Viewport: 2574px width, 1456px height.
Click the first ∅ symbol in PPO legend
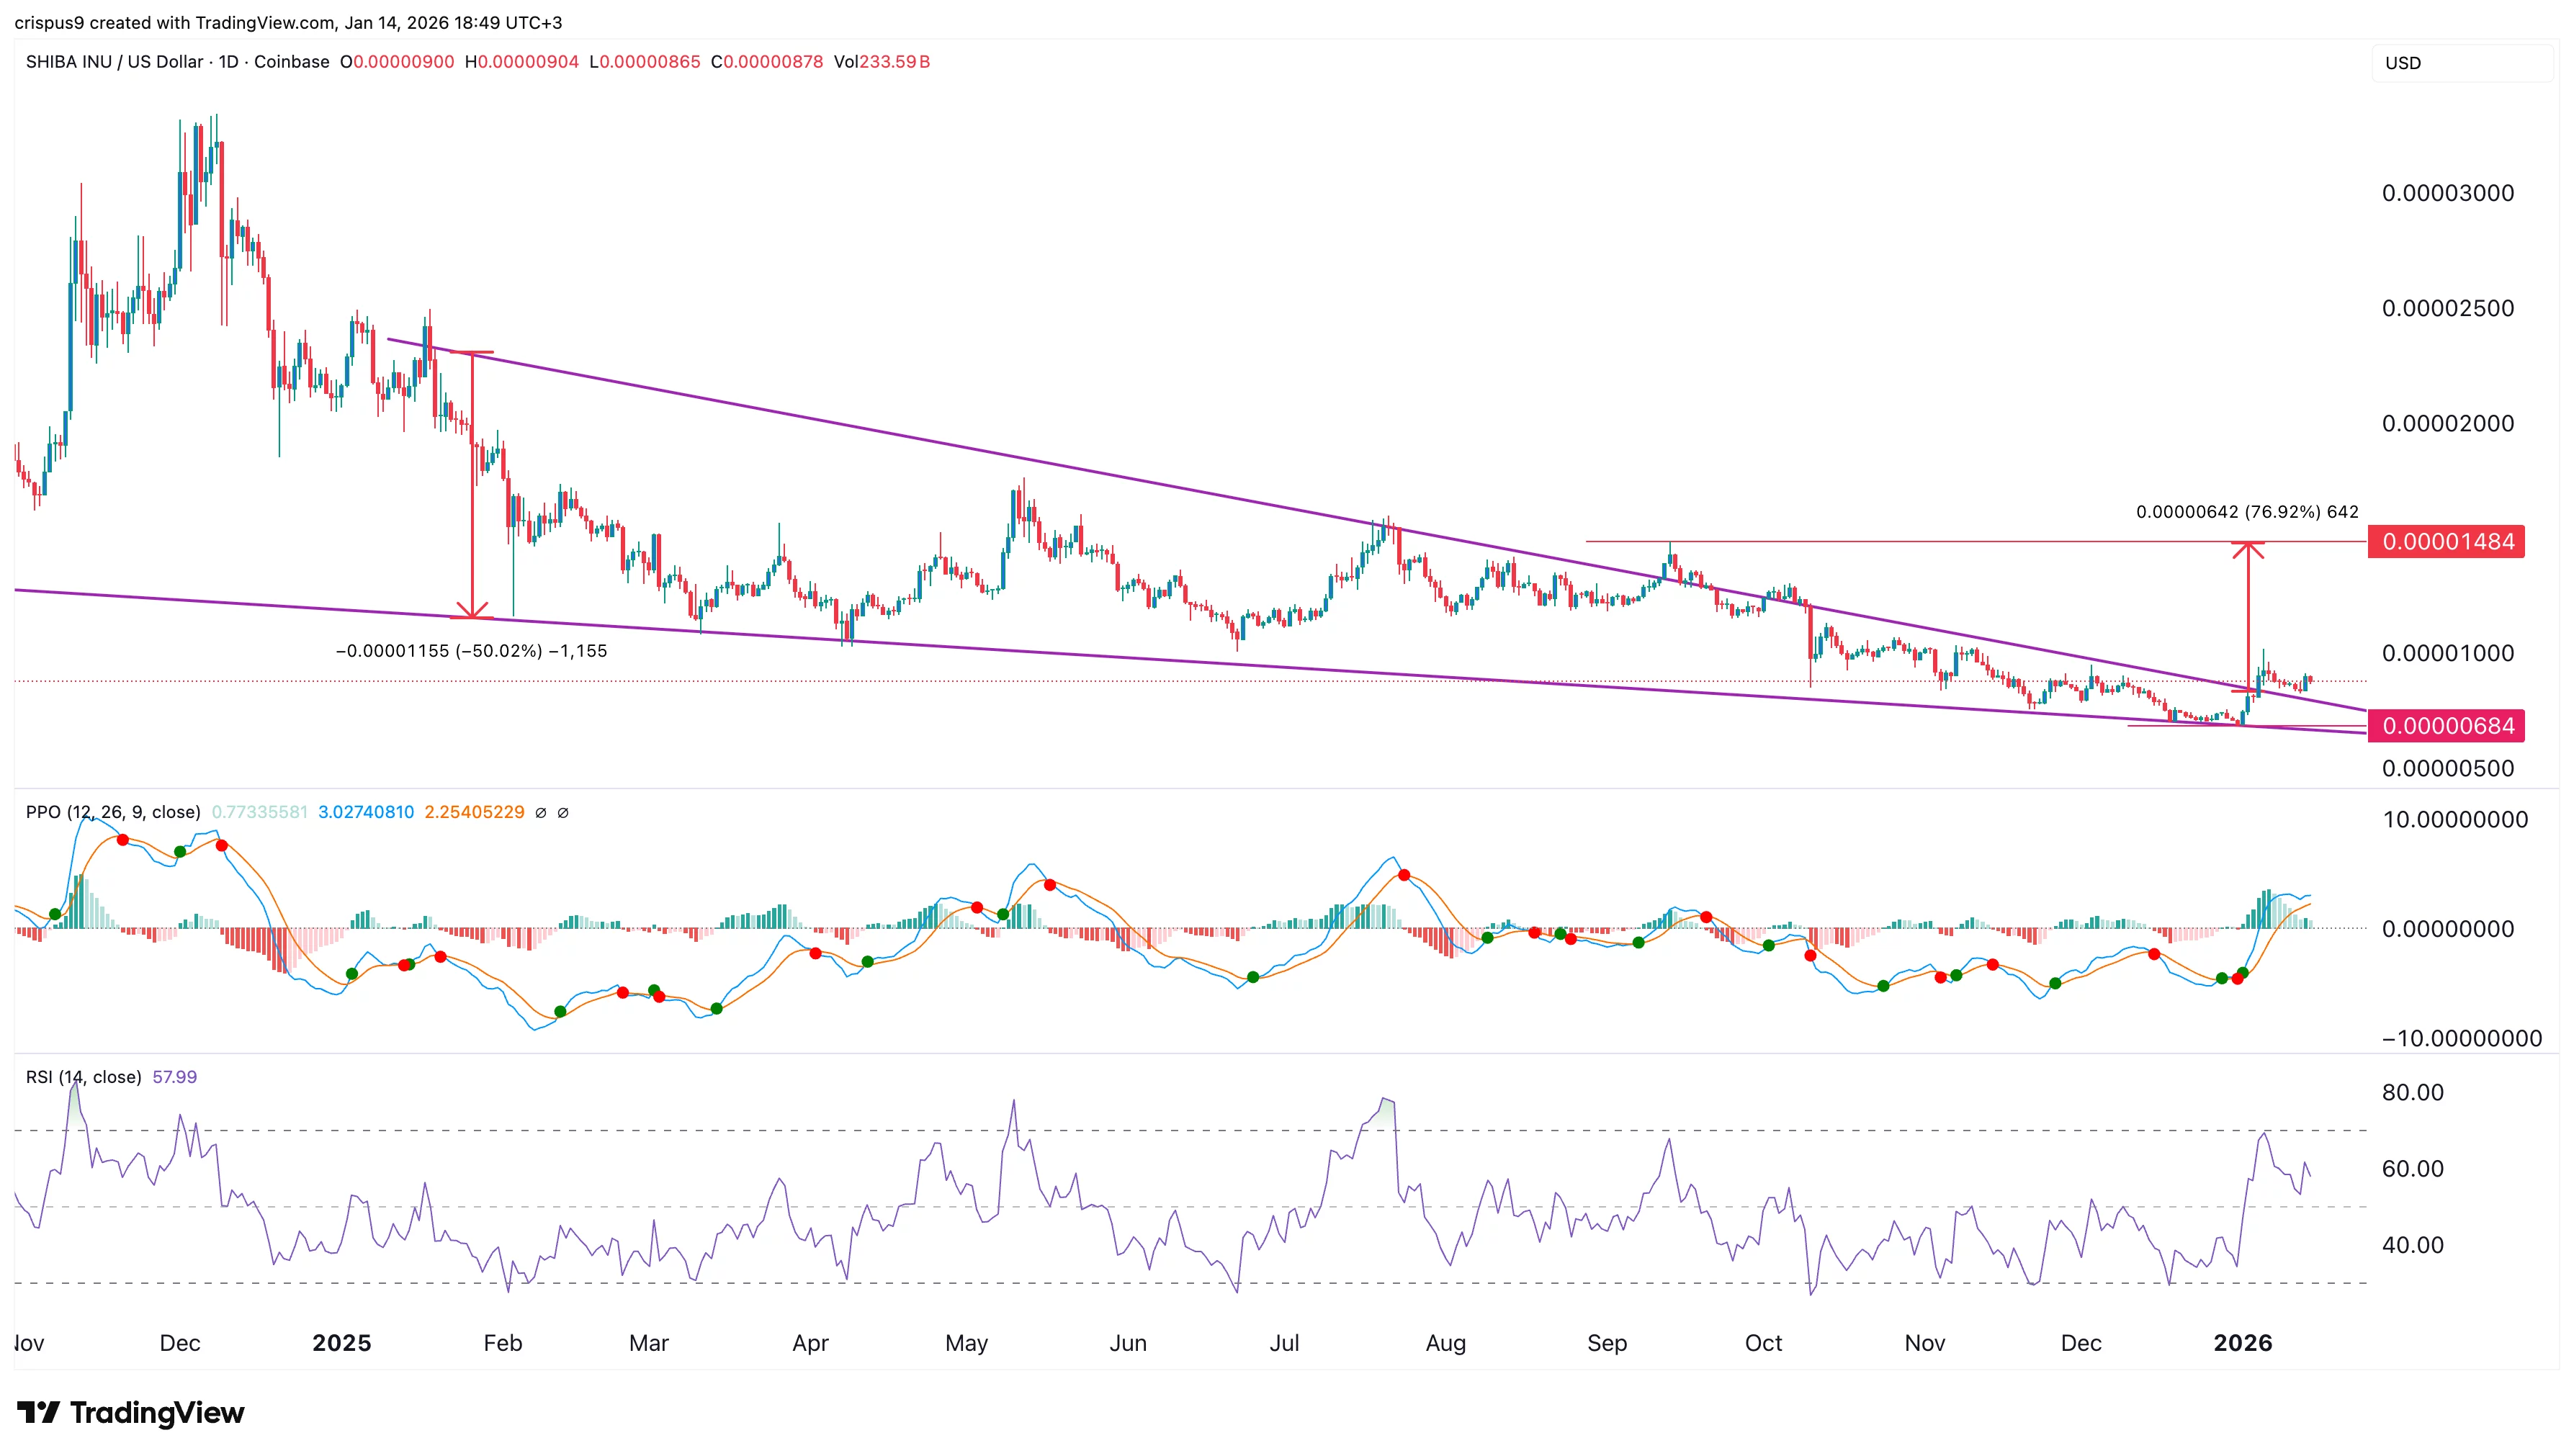point(541,813)
